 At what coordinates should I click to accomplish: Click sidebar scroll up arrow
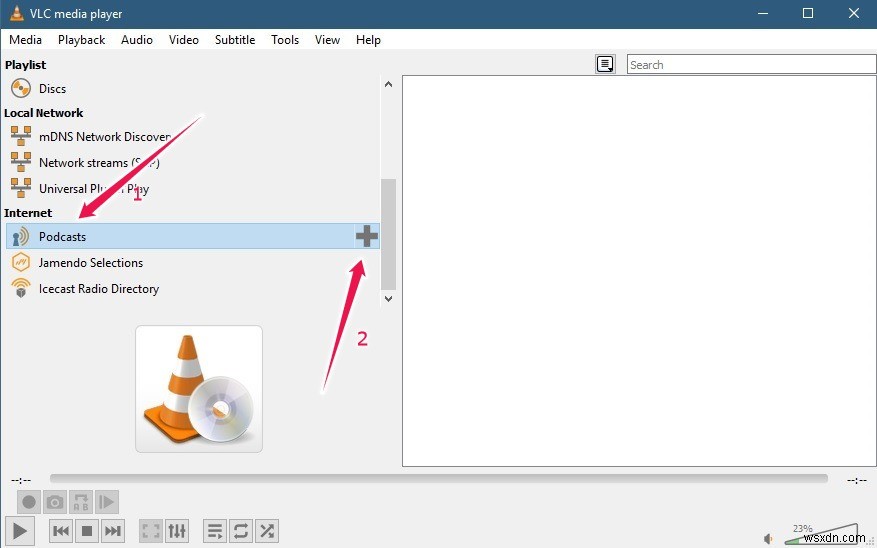click(388, 84)
